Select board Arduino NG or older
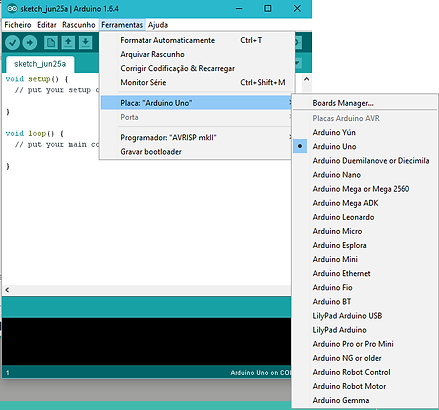The width and height of the screenshot is (439, 410). point(365,358)
